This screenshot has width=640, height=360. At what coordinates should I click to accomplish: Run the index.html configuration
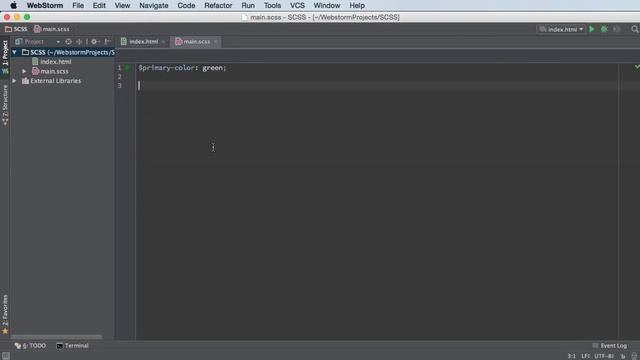pos(592,29)
